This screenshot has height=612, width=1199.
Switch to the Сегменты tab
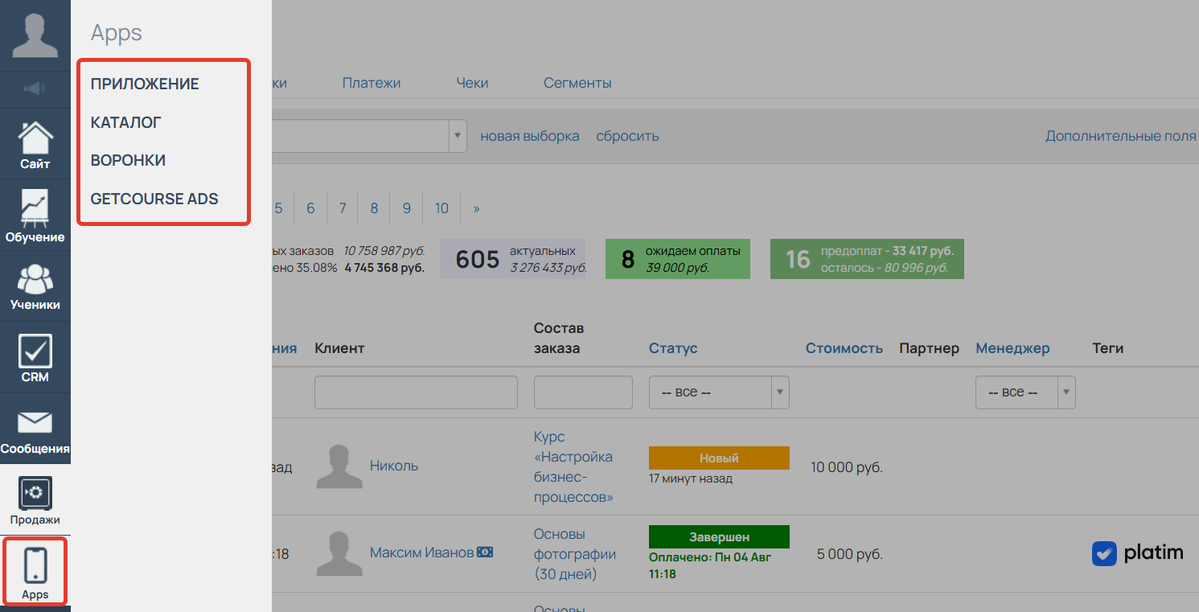577,83
